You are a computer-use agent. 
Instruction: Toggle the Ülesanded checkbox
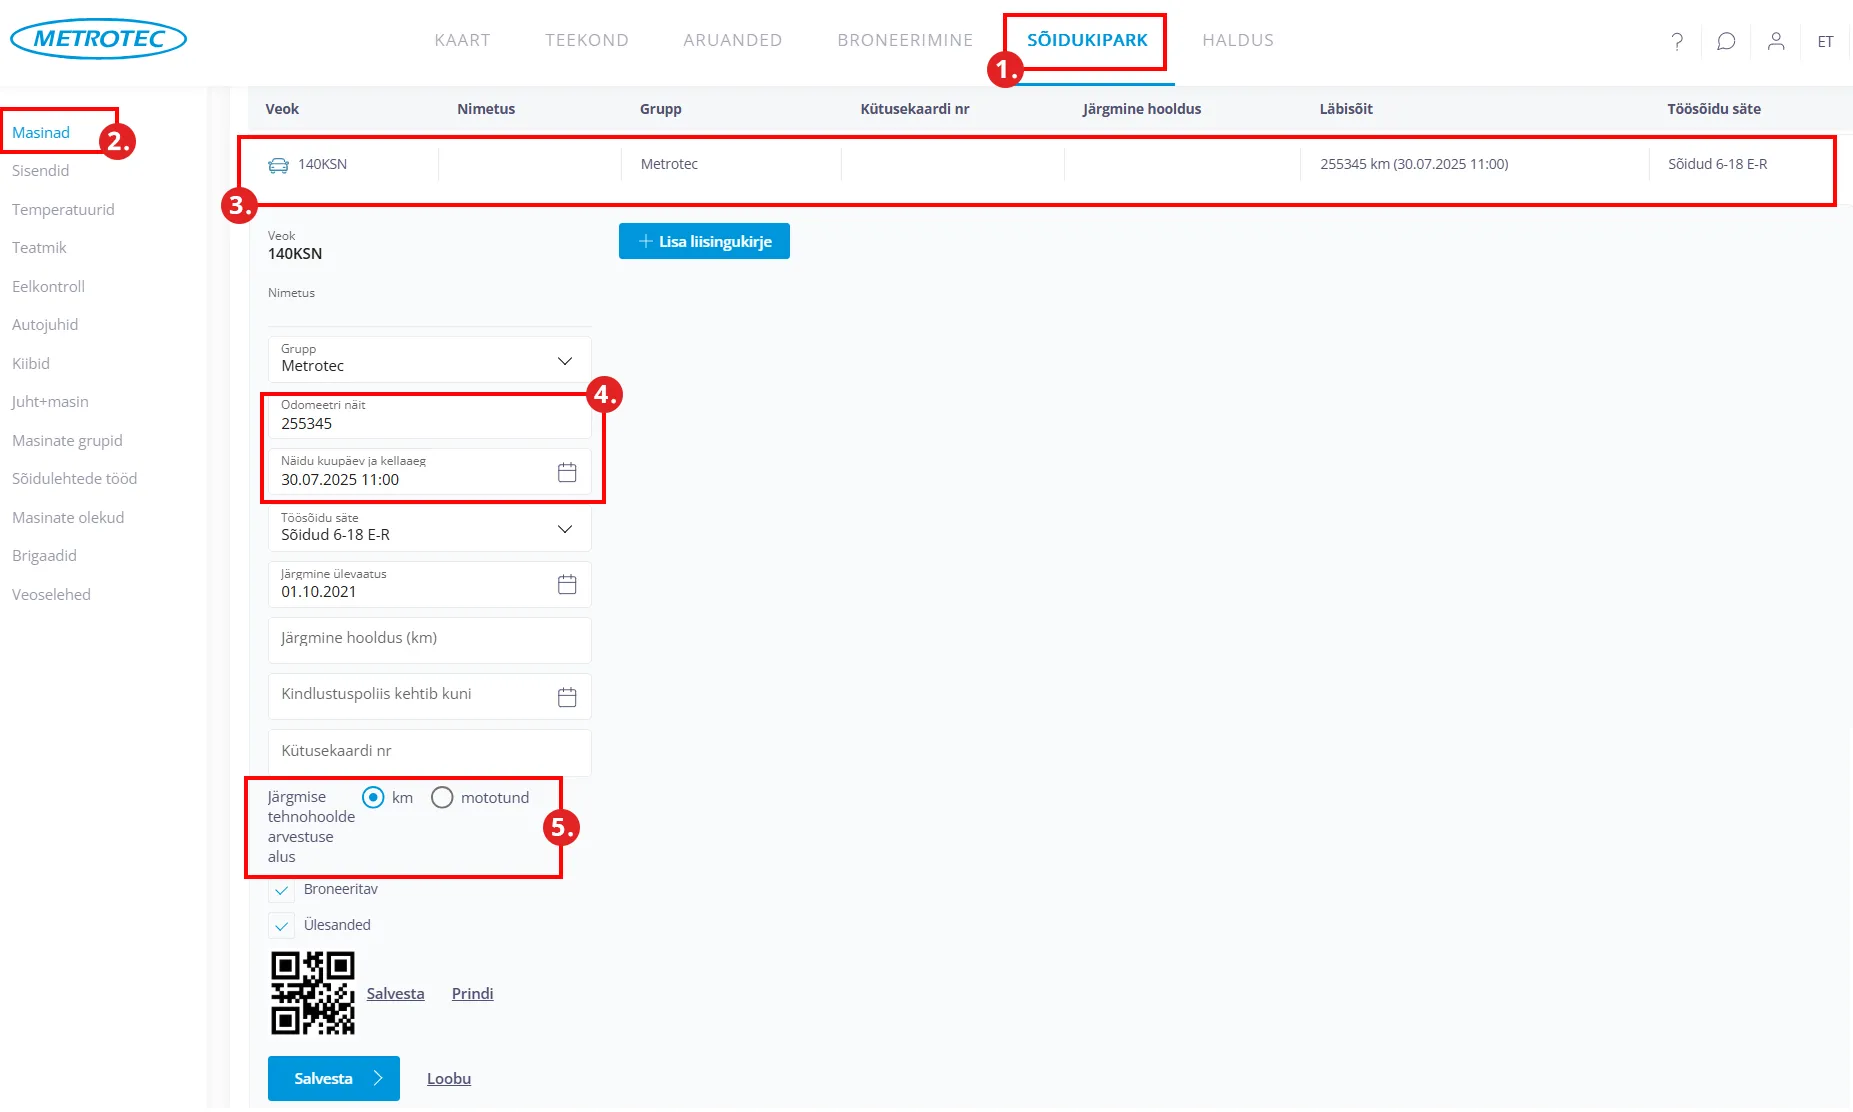(282, 926)
